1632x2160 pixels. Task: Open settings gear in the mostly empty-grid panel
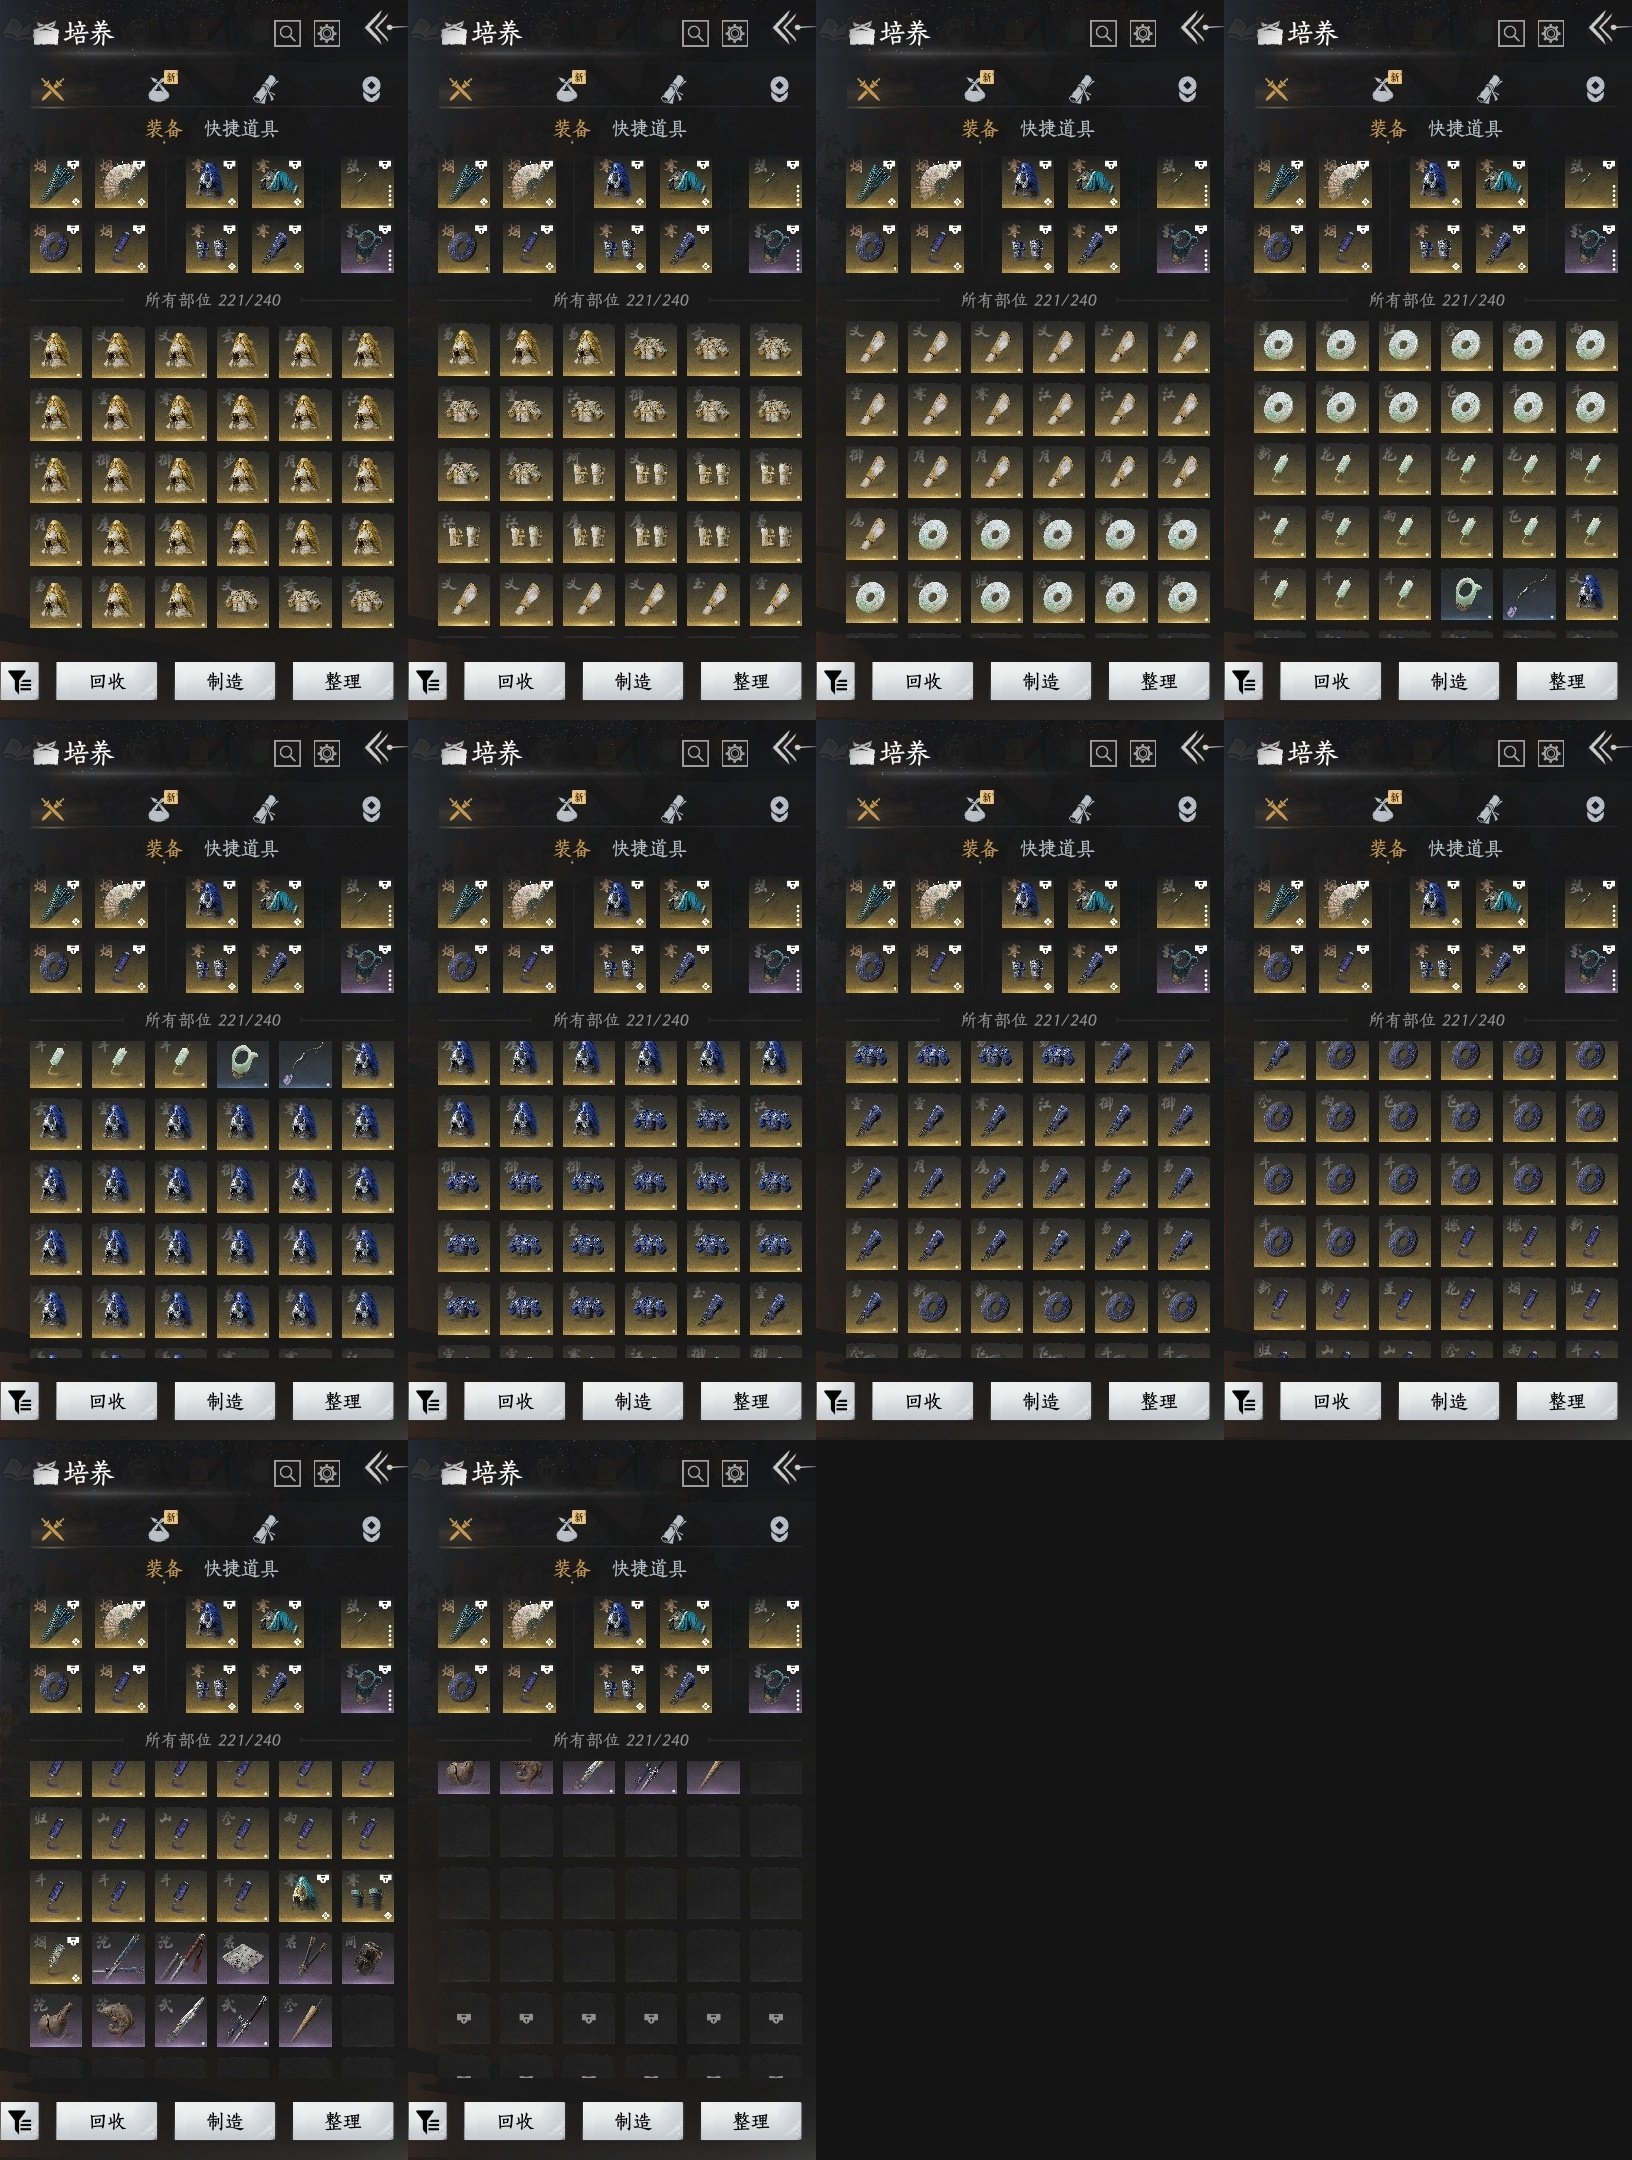[735, 1473]
